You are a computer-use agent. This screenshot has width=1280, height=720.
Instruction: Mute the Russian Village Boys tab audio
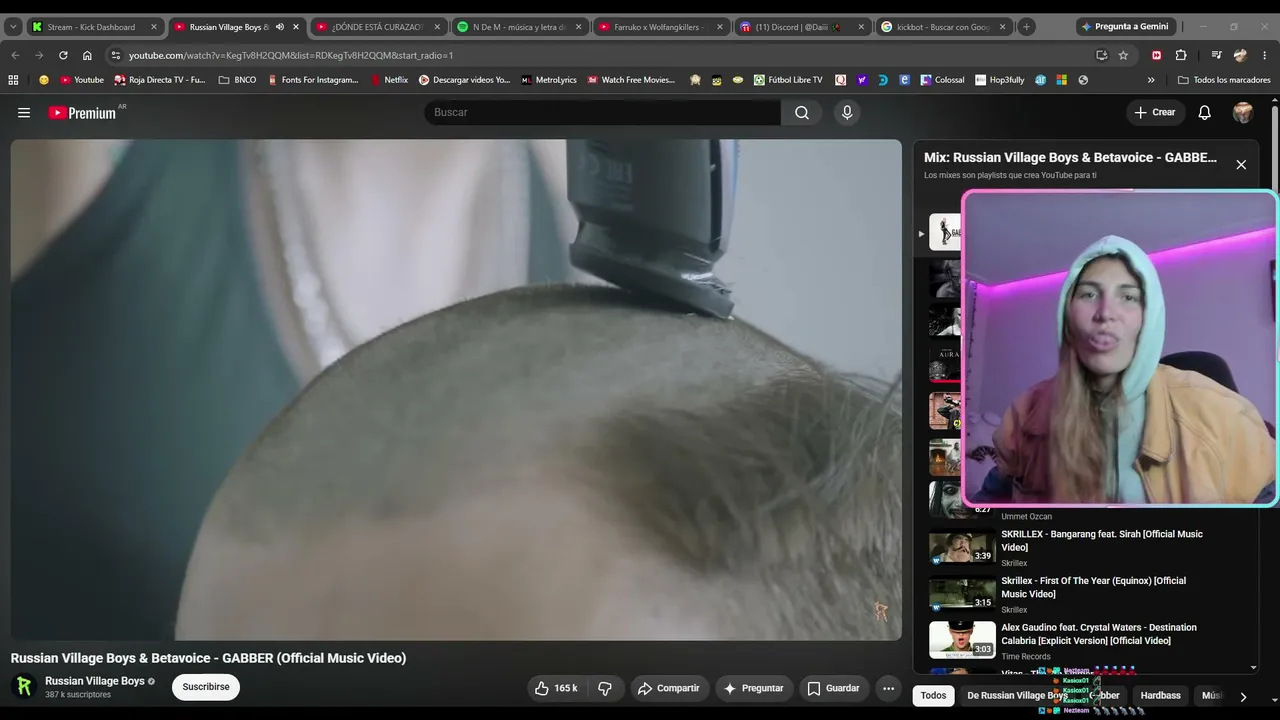tap(280, 27)
